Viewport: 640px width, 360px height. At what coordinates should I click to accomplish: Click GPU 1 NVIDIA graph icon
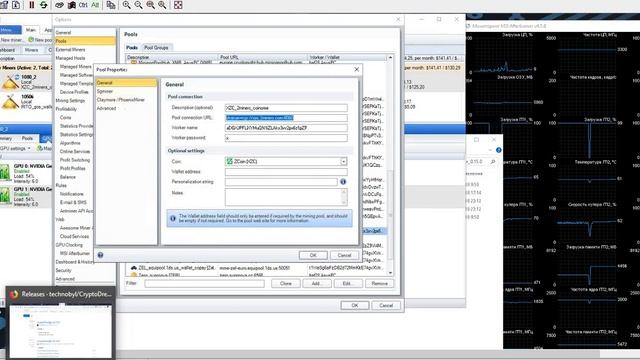[5, 196]
